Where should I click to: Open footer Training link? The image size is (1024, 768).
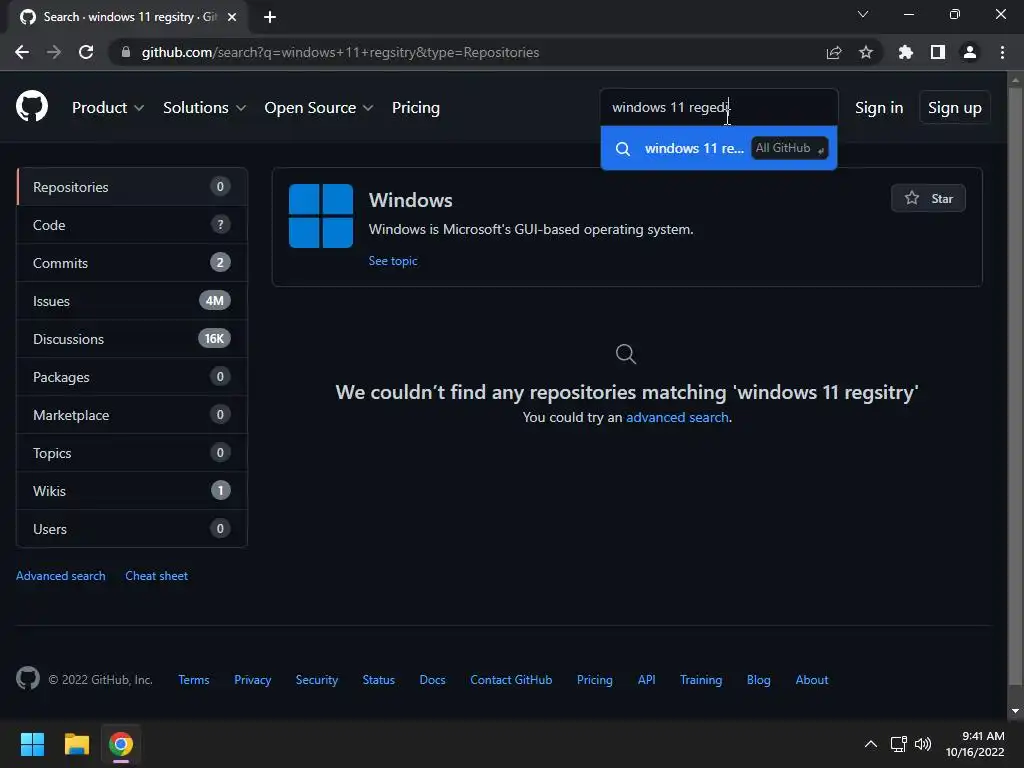[x=701, y=679]
